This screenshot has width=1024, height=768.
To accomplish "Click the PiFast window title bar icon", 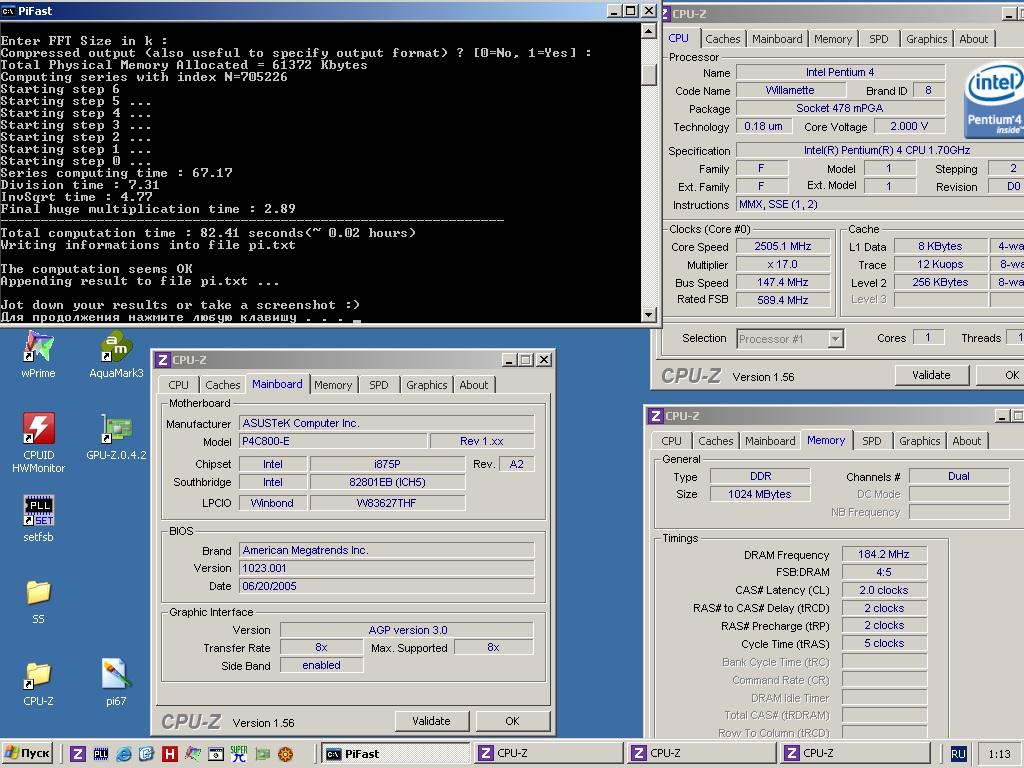I will [8, 10].
